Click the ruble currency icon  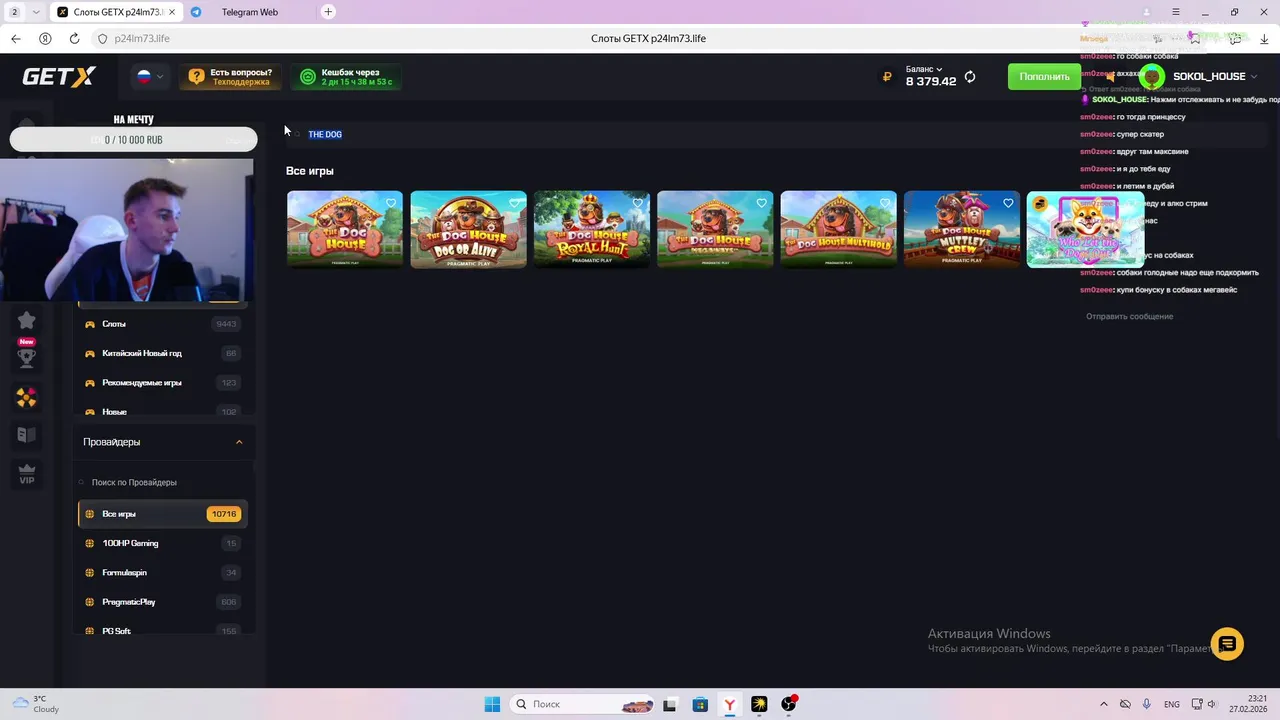click(x=887, y=77)
